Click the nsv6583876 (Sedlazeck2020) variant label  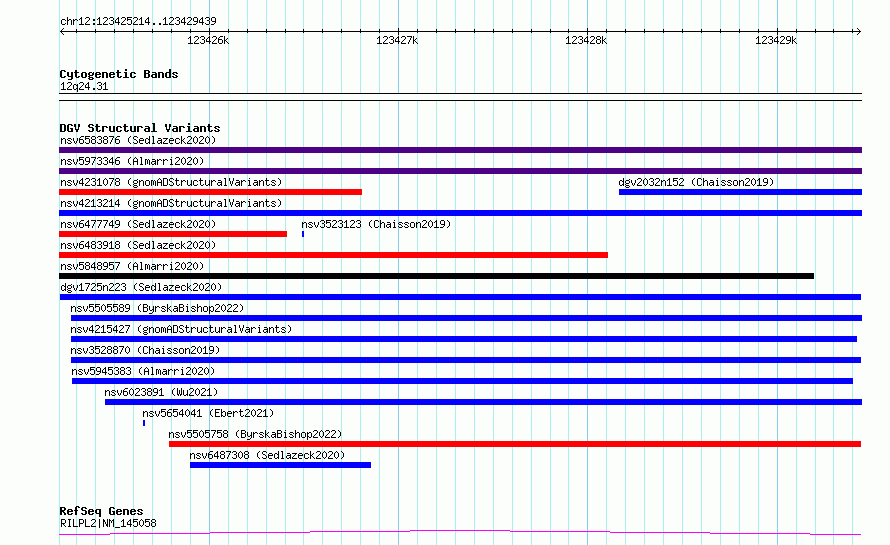point(138,140)
